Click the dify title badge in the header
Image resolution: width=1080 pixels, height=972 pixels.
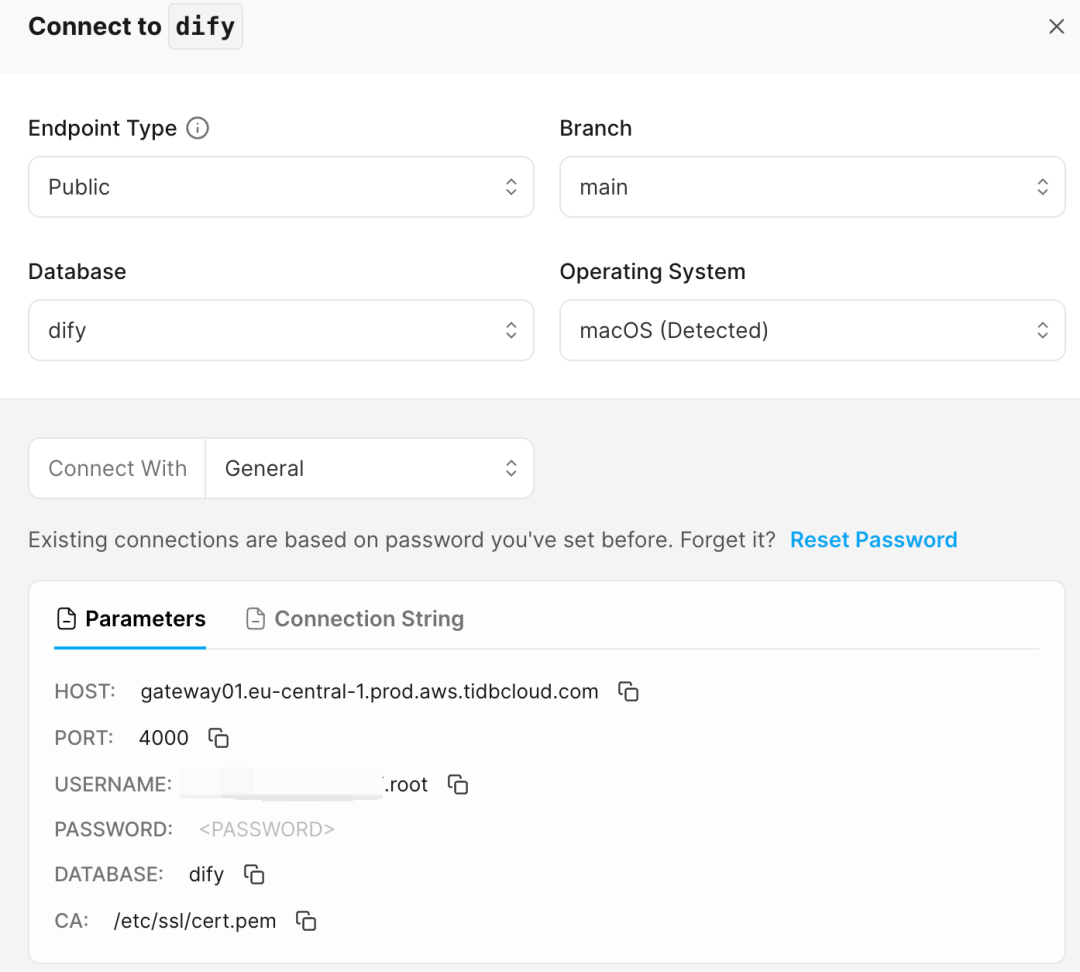(205, 26)
